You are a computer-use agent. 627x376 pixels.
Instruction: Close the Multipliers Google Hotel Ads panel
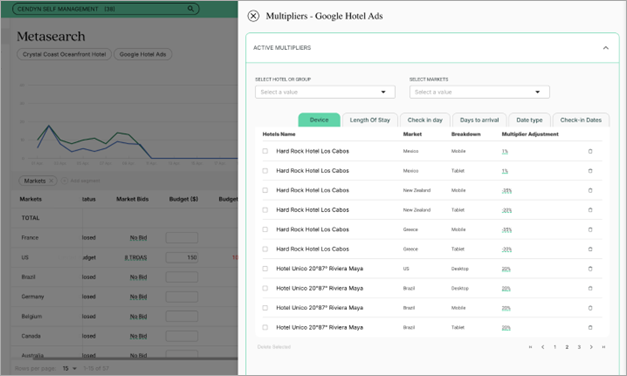[253, 16]
